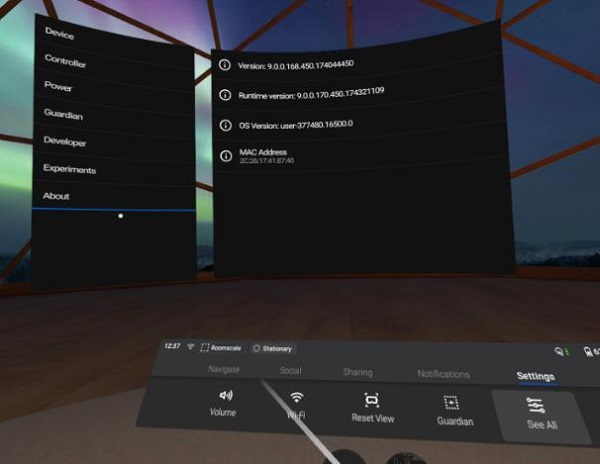Click info icon next to OS Version

(x=225, y=124)
